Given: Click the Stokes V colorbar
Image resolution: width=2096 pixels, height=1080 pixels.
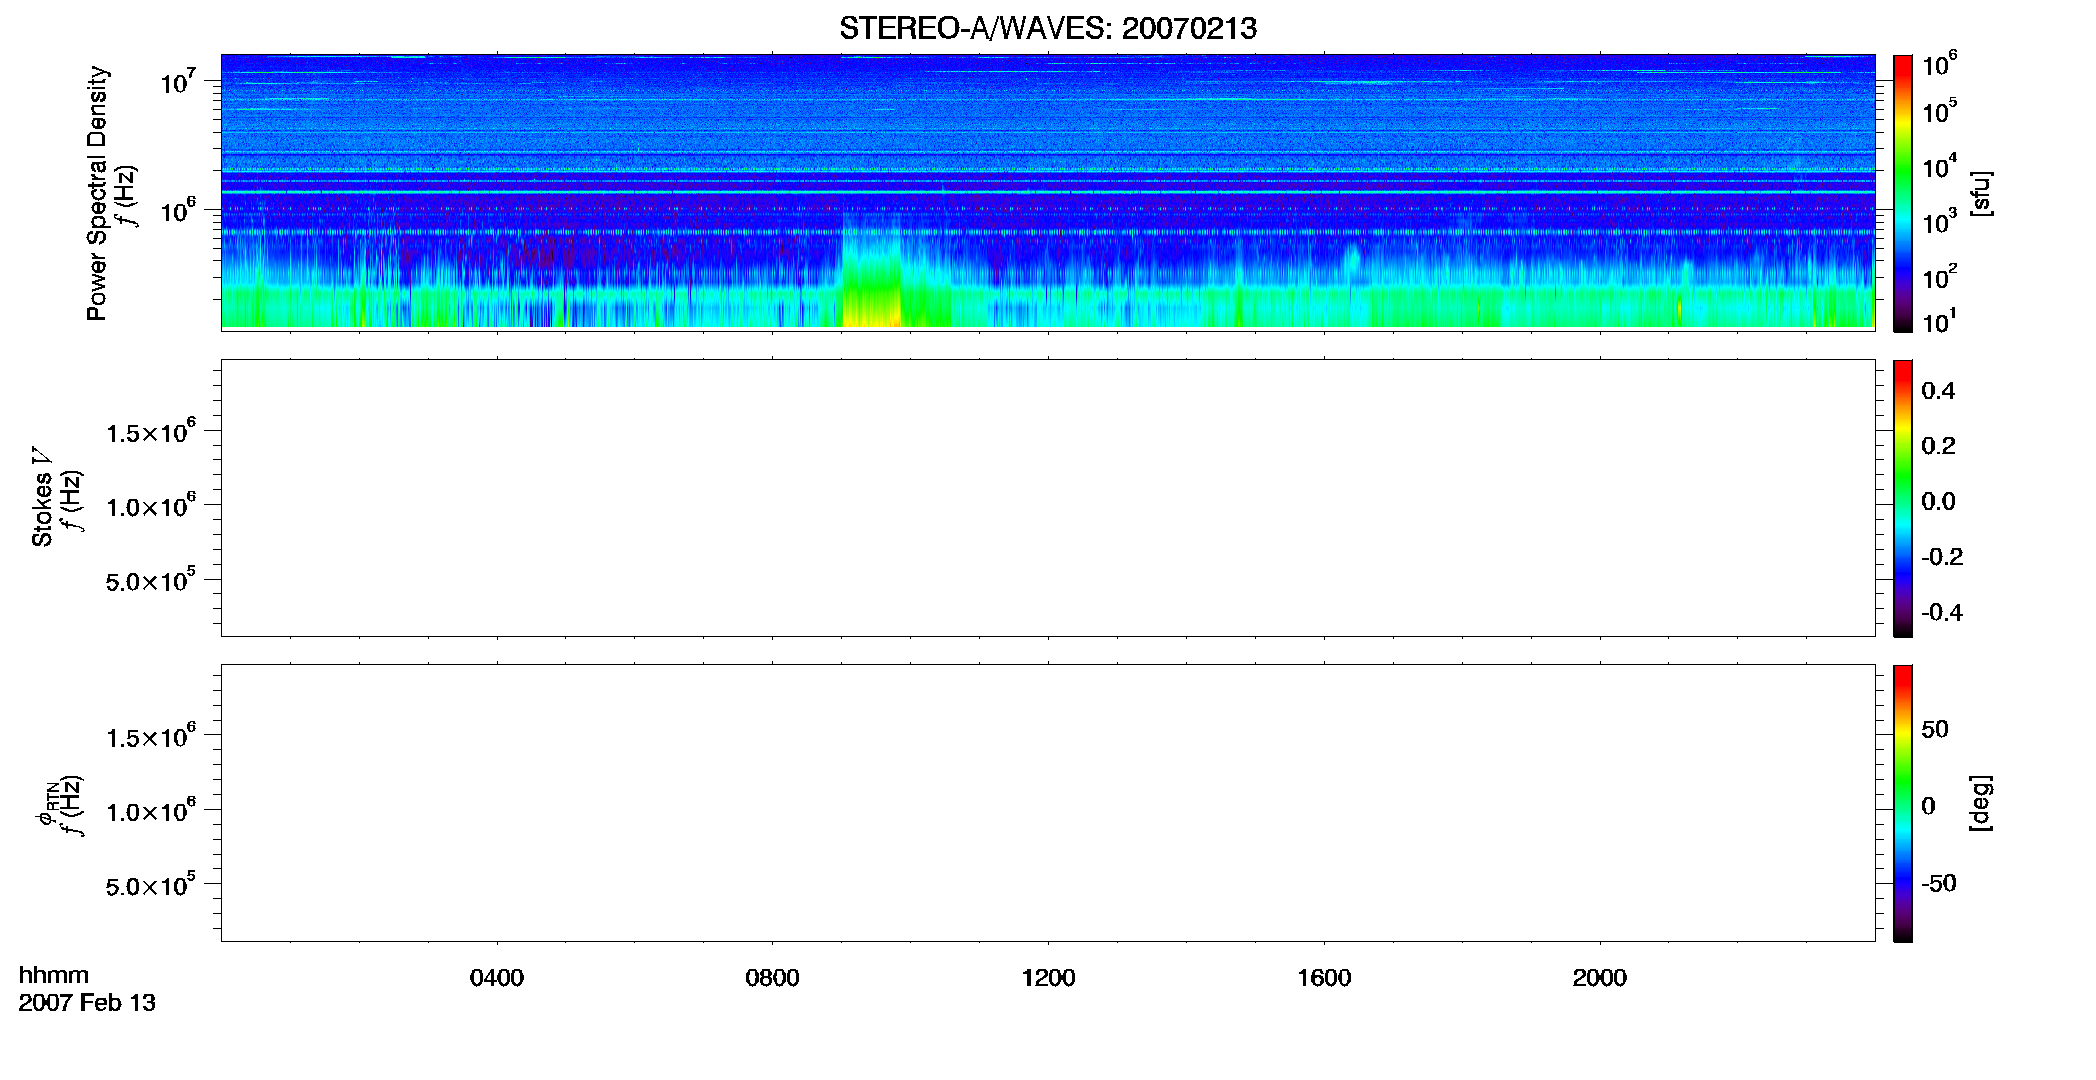Looking at the screenshot, I should (1902, 498).
